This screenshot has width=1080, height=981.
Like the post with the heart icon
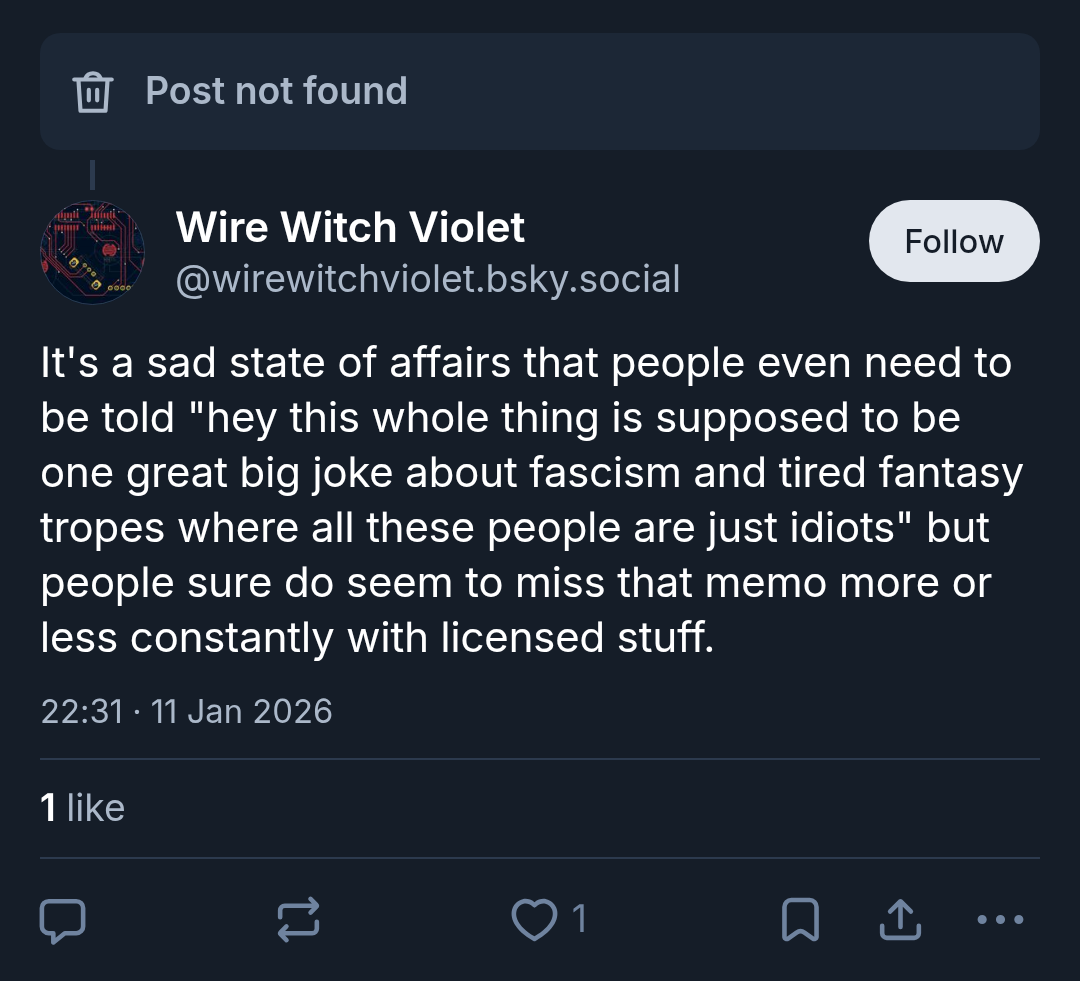point(534,920)
